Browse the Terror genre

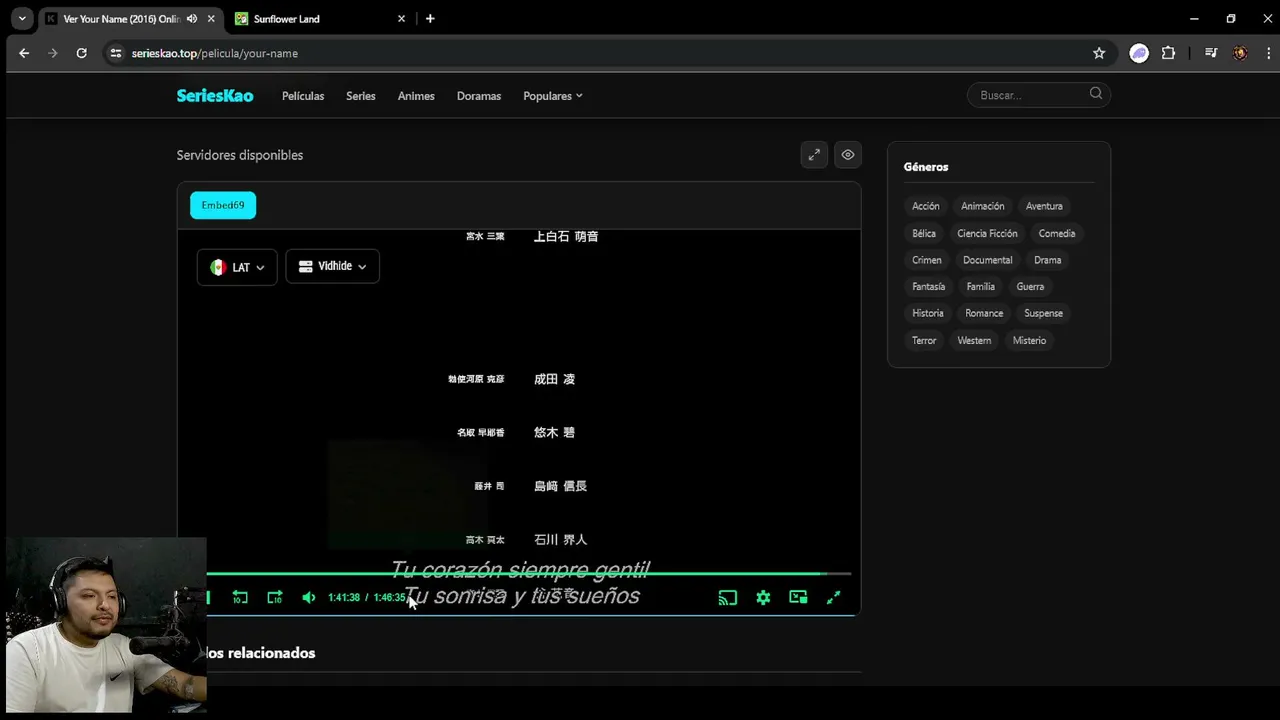[924, 340]
